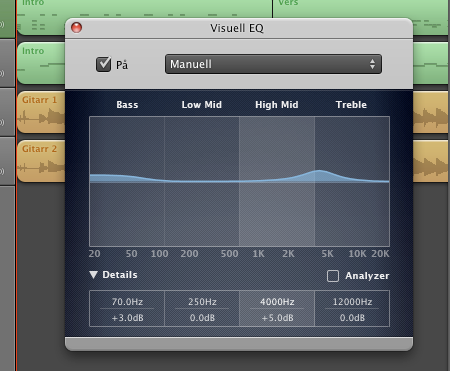Click the EQ curve peak near 4K
The width and height of the screenshot is (450, 371).
[319, 171]
